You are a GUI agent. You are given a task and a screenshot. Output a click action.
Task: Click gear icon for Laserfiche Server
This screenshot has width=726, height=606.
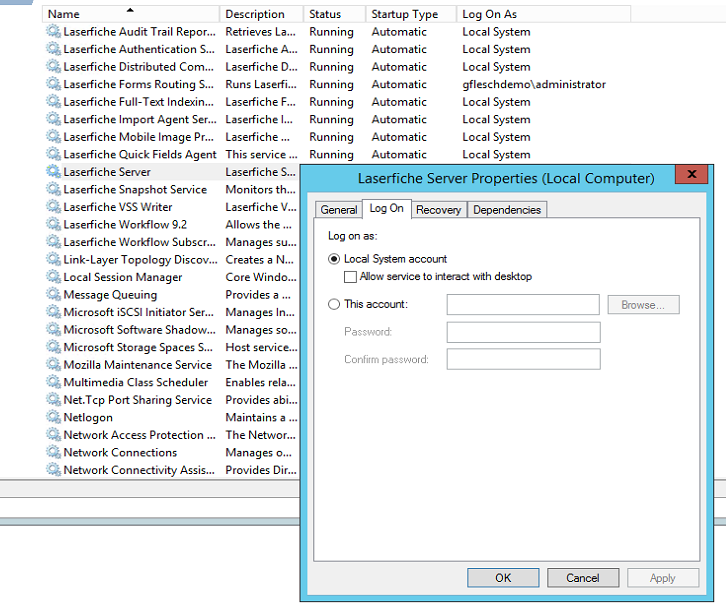[53, 172]
